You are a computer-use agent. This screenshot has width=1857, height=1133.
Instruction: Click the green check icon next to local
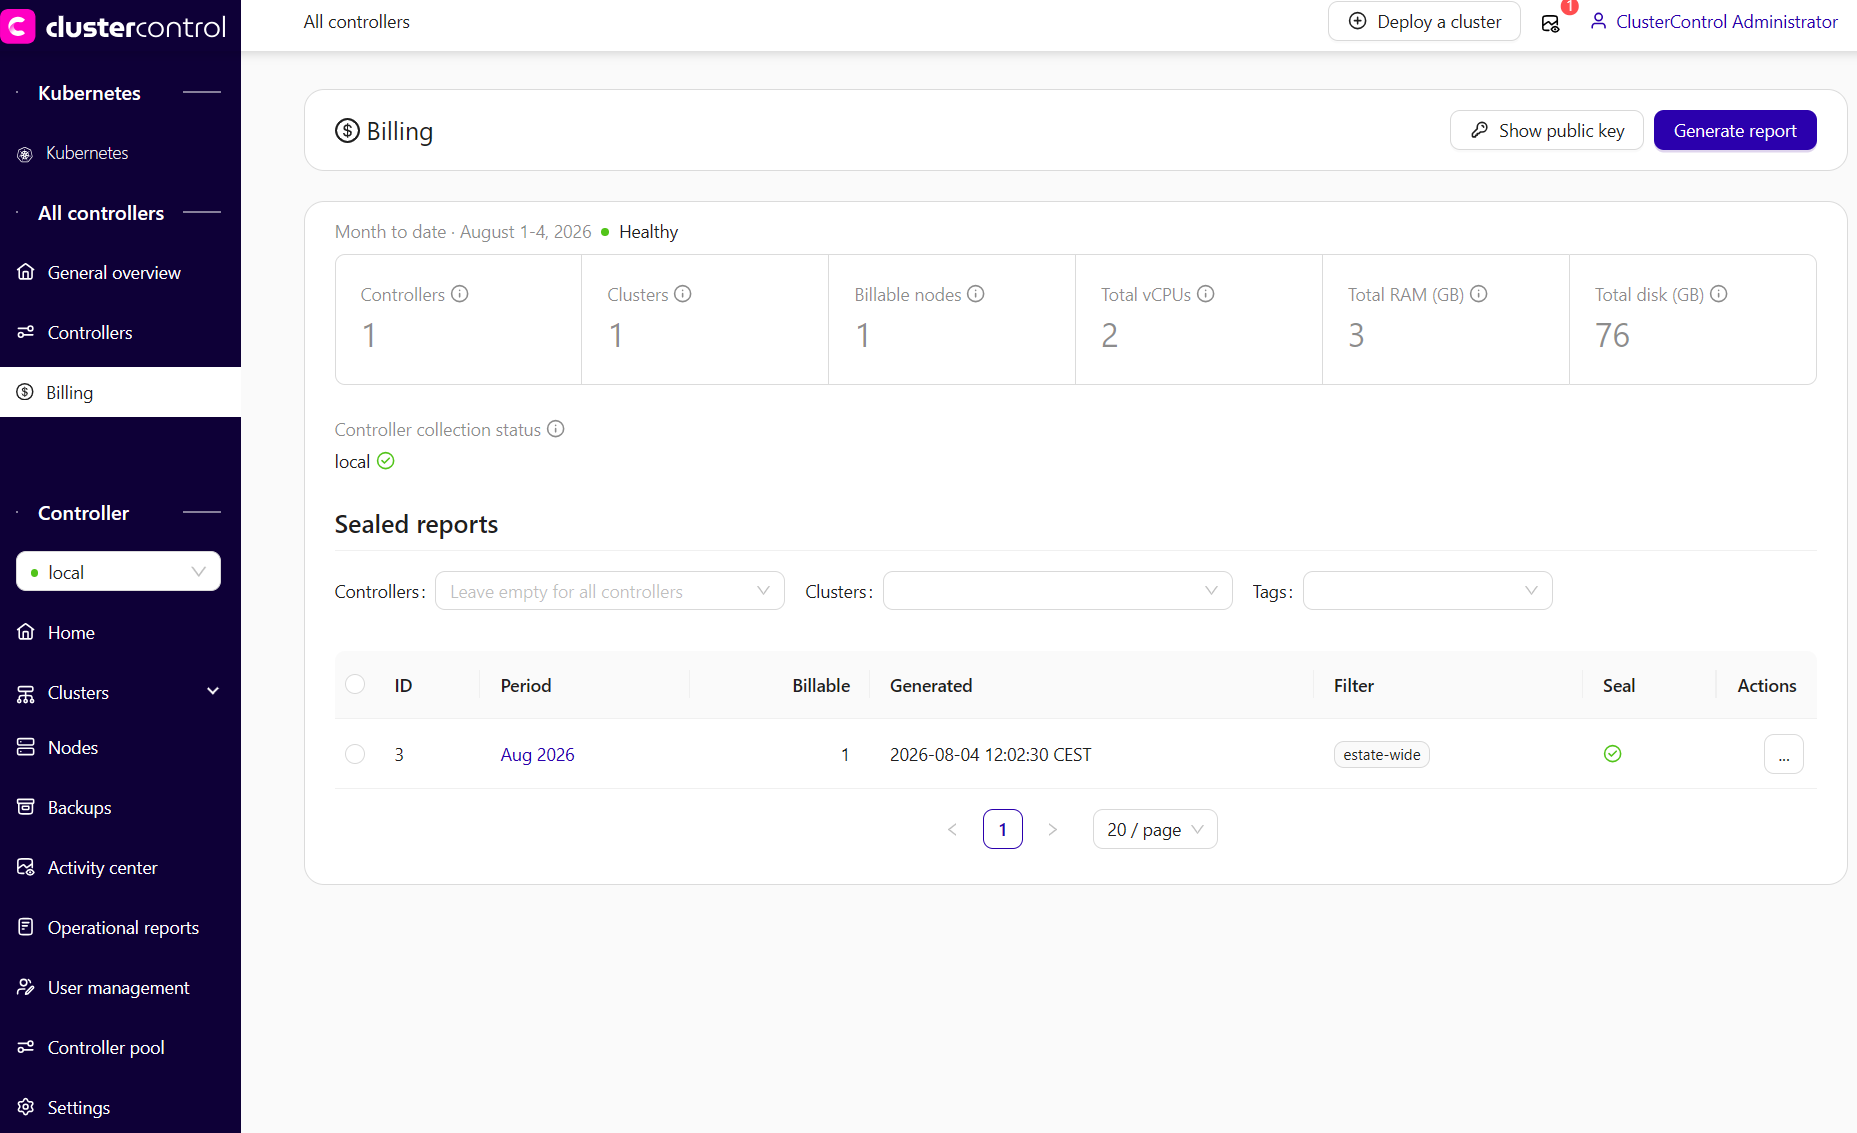point(386,461)
